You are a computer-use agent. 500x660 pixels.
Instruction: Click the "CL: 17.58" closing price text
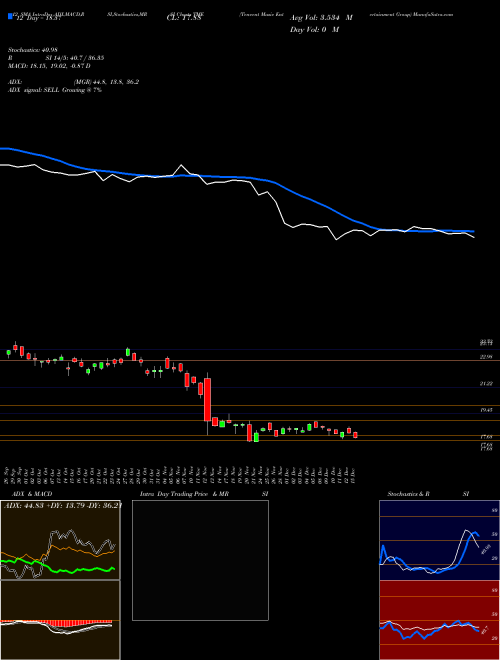pos(184,19)
